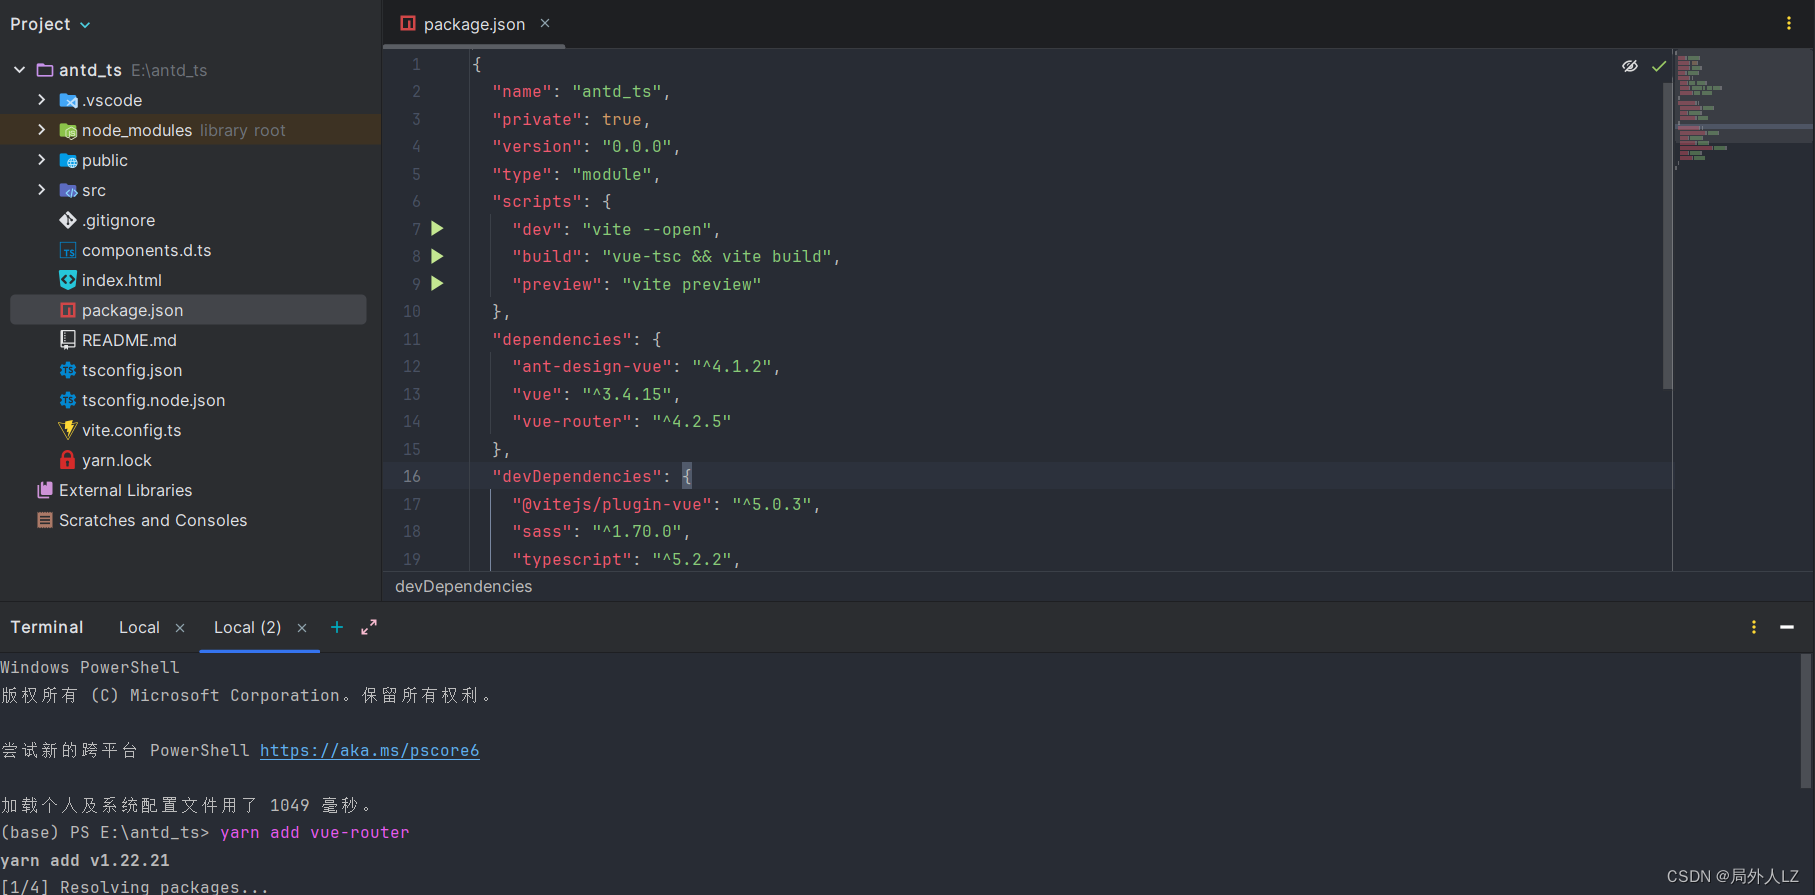Image resolution: width=1815 pixels, height=895 pixels.
Task: Select the public folder icon
Action: click(68, 160)
